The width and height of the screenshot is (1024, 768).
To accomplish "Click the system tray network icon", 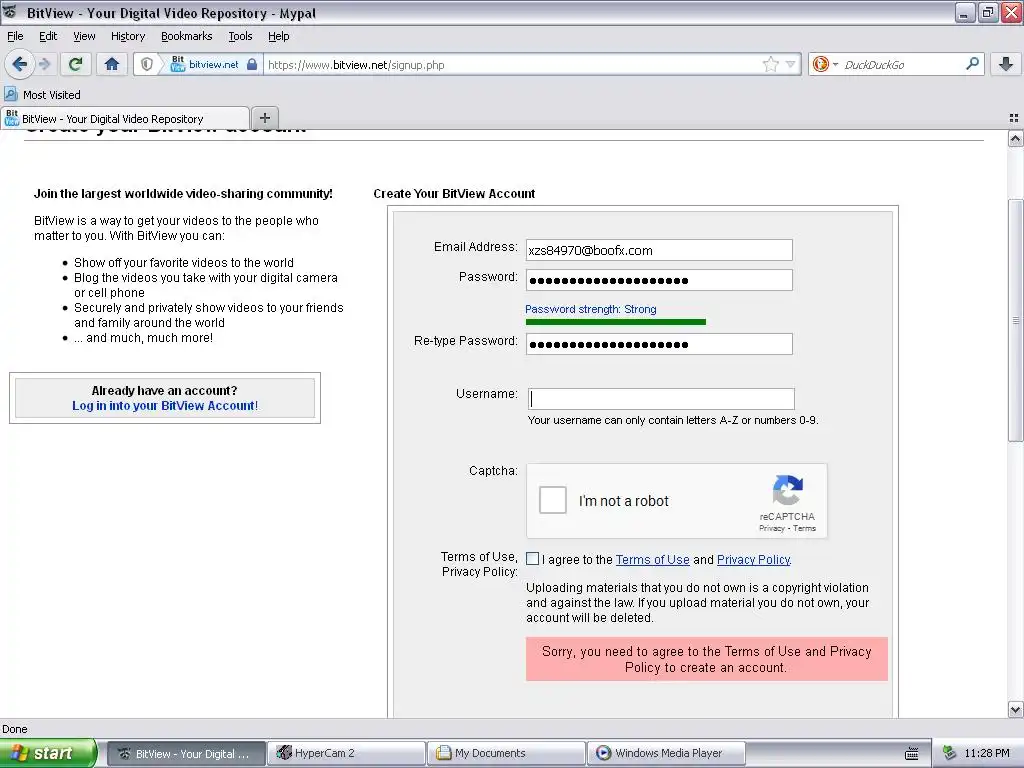I will coord(949,753).
